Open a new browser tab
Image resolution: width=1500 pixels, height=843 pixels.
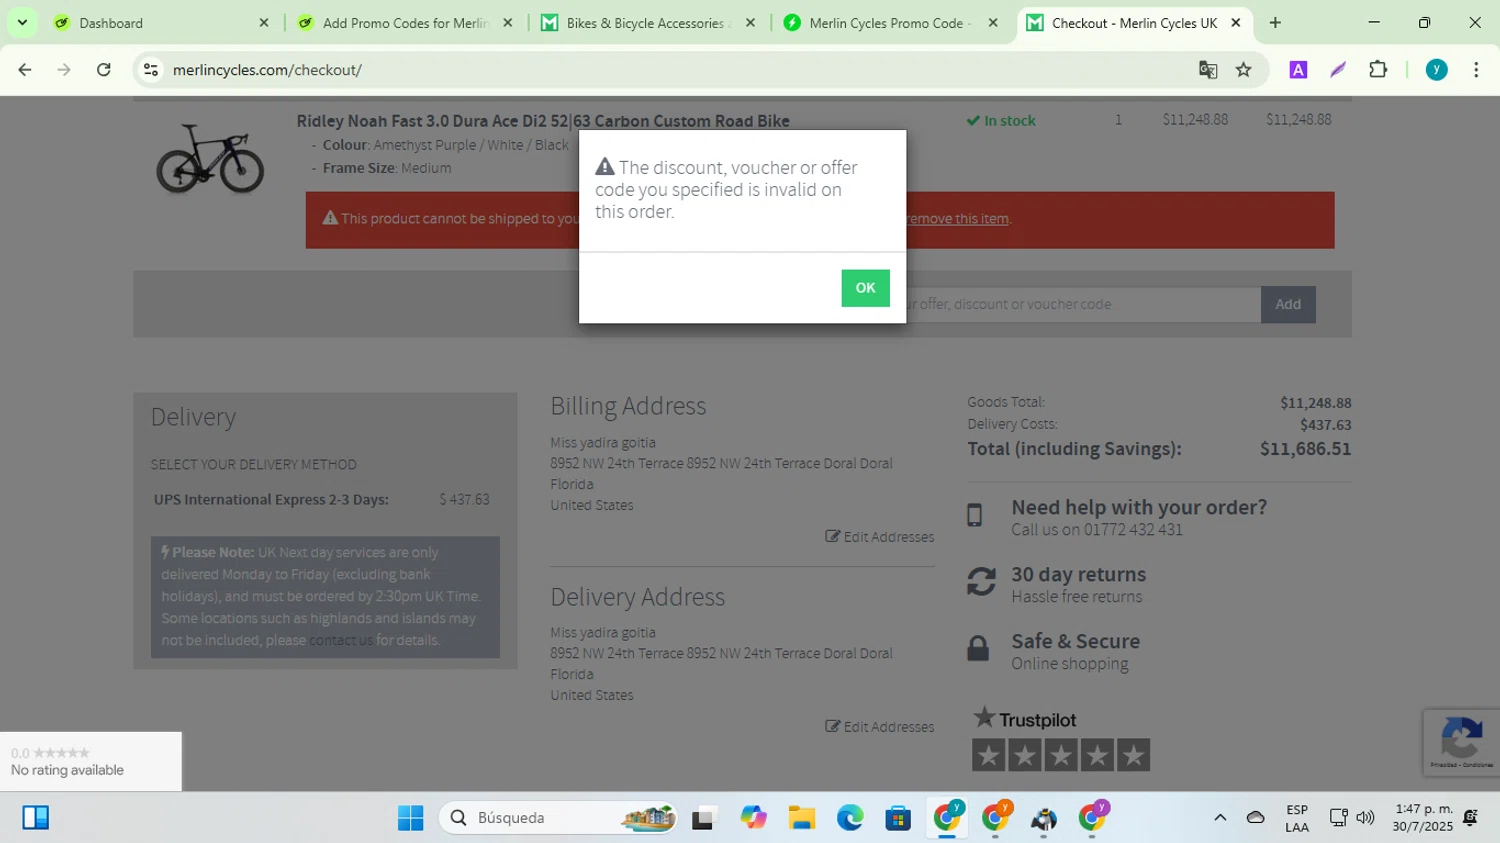point(1275,23)
